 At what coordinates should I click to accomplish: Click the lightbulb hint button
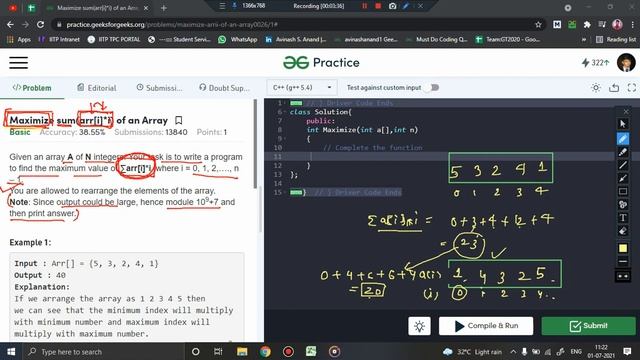[x=419, y=326]
